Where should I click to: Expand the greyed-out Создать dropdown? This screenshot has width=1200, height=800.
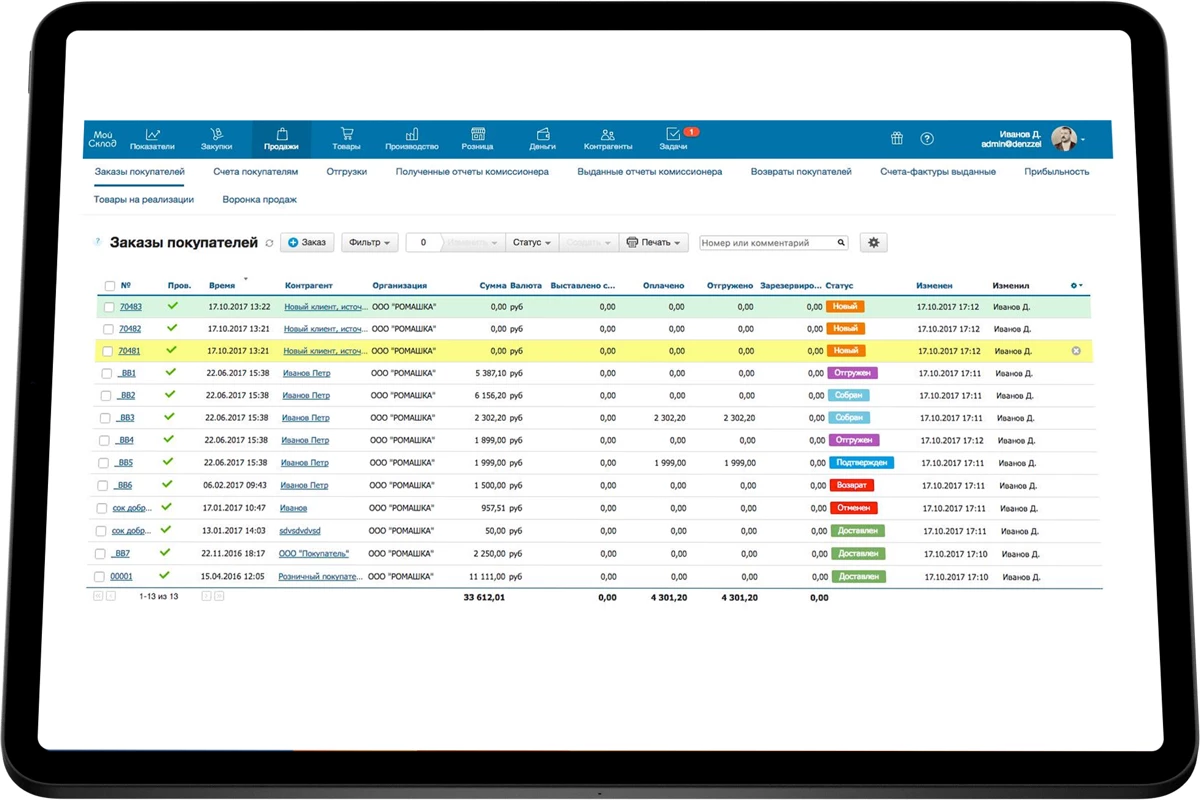click(588, 242)
